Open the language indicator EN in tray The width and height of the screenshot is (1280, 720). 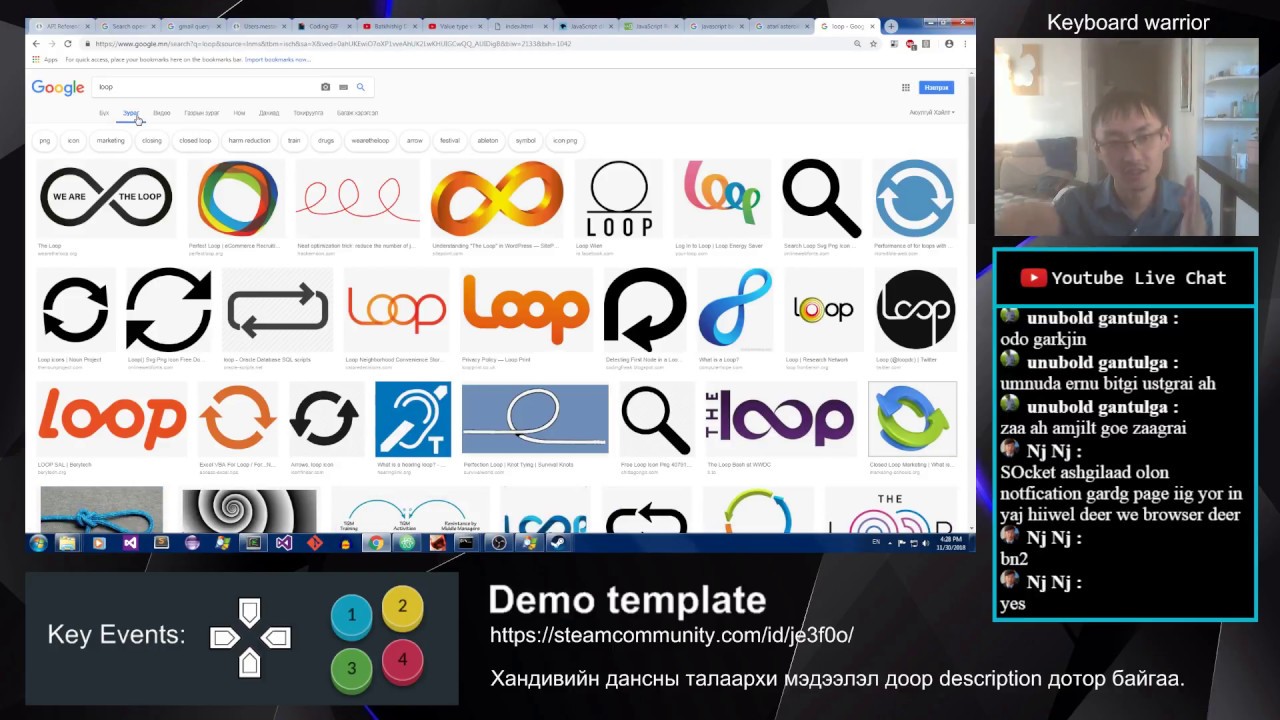[x=877, y=542]
